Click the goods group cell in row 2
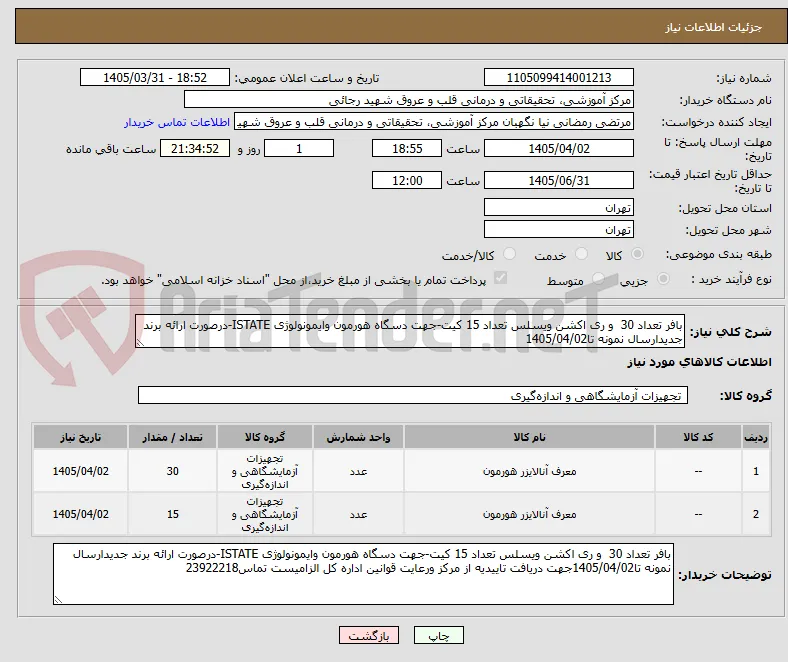788x662 pixels. pos(265,514)
